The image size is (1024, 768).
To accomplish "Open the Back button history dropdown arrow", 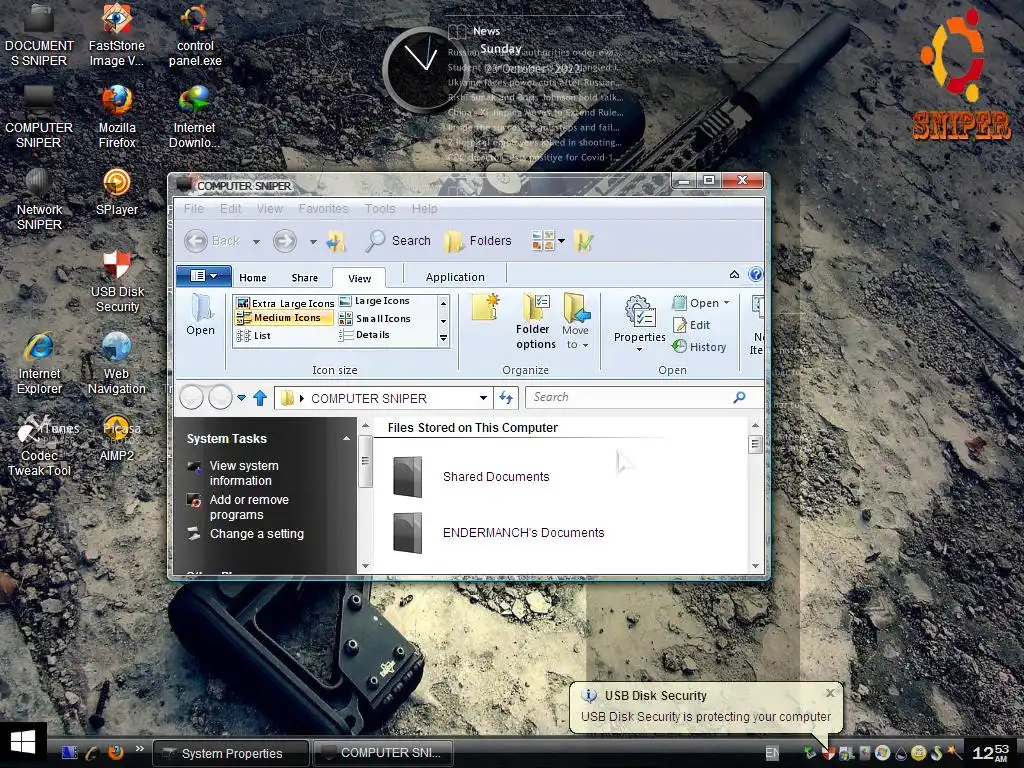I will pos(256,242).
